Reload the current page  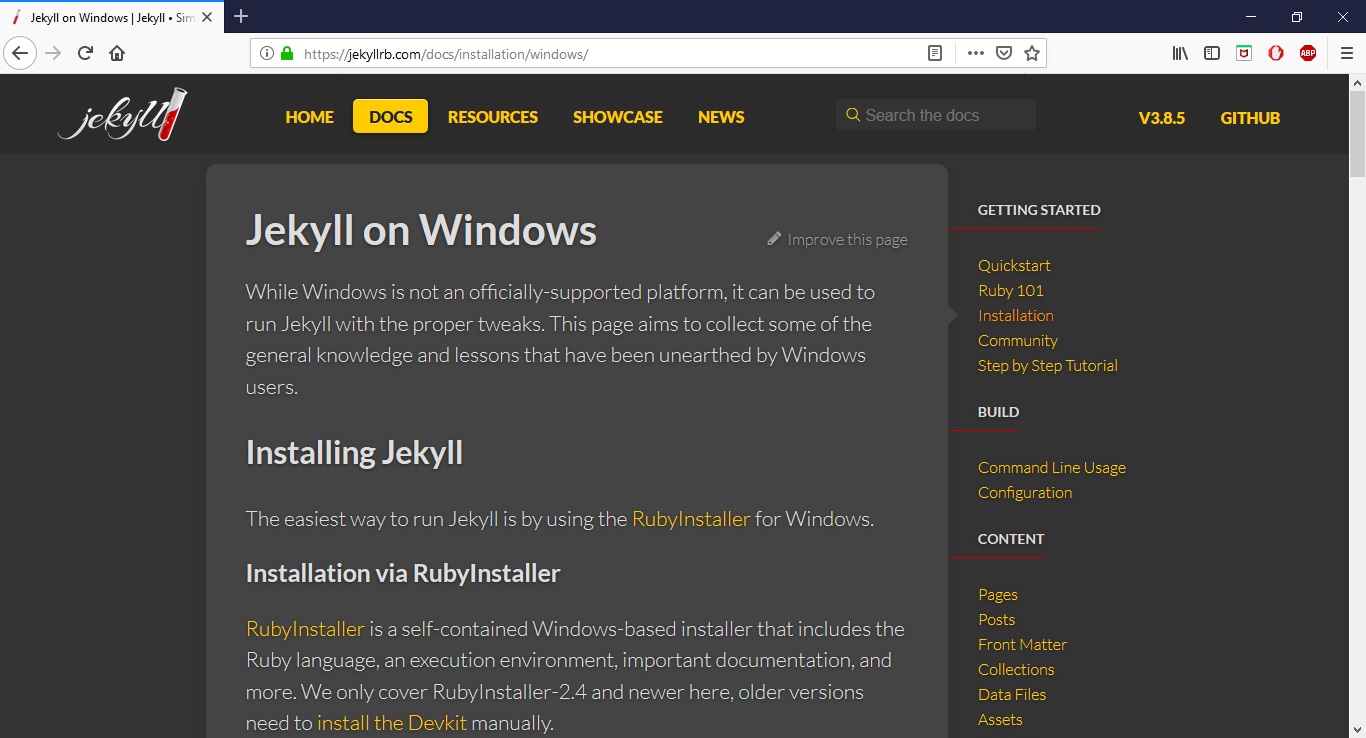86,53
